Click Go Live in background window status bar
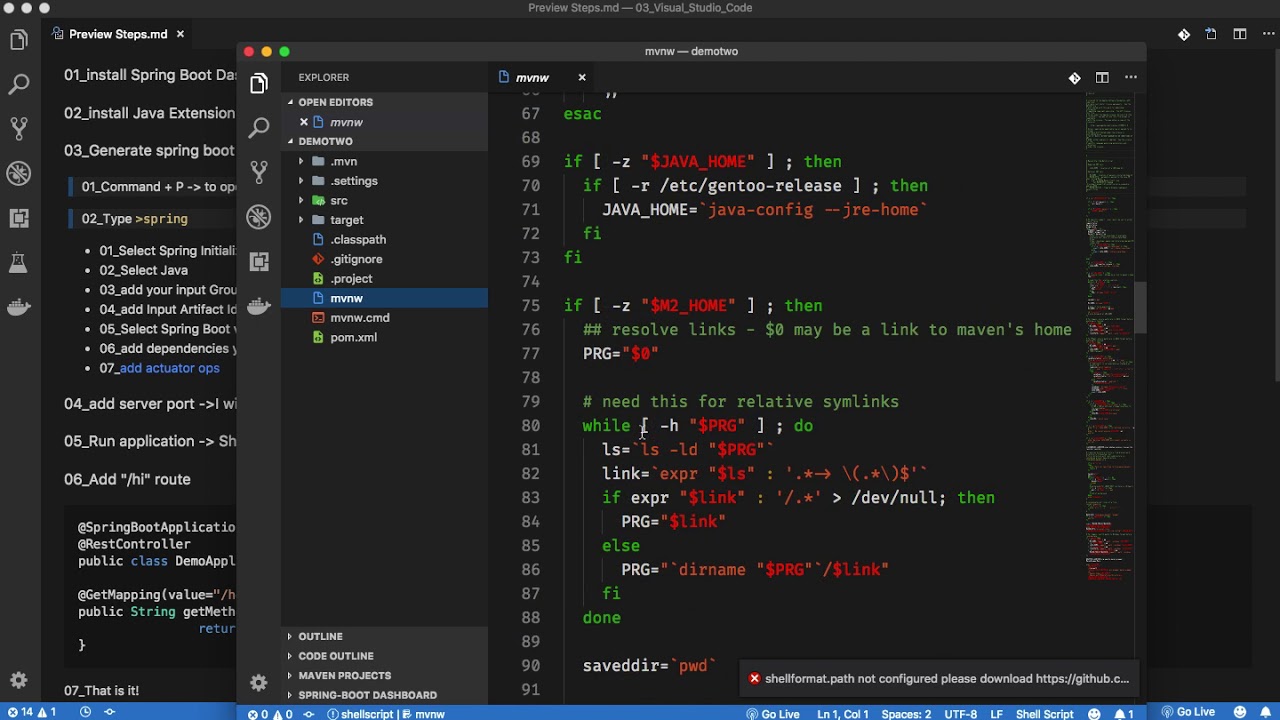 (x=1187, y=712)
